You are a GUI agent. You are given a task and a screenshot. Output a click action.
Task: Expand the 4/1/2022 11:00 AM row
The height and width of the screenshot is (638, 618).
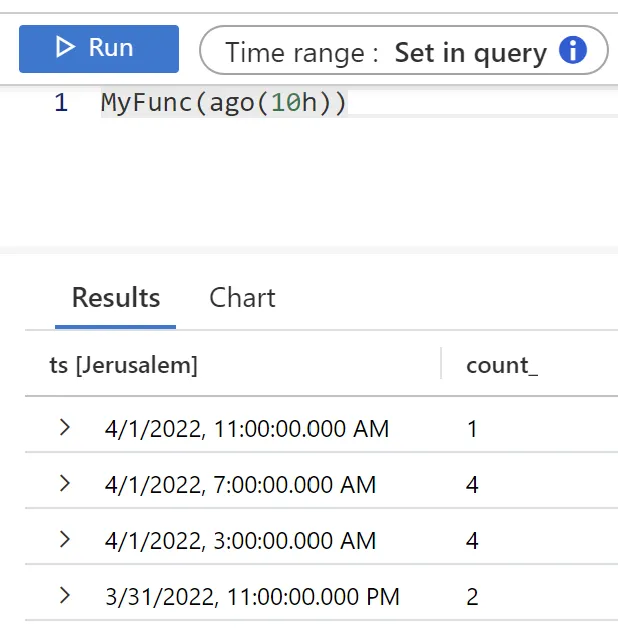tap(65, 428)
